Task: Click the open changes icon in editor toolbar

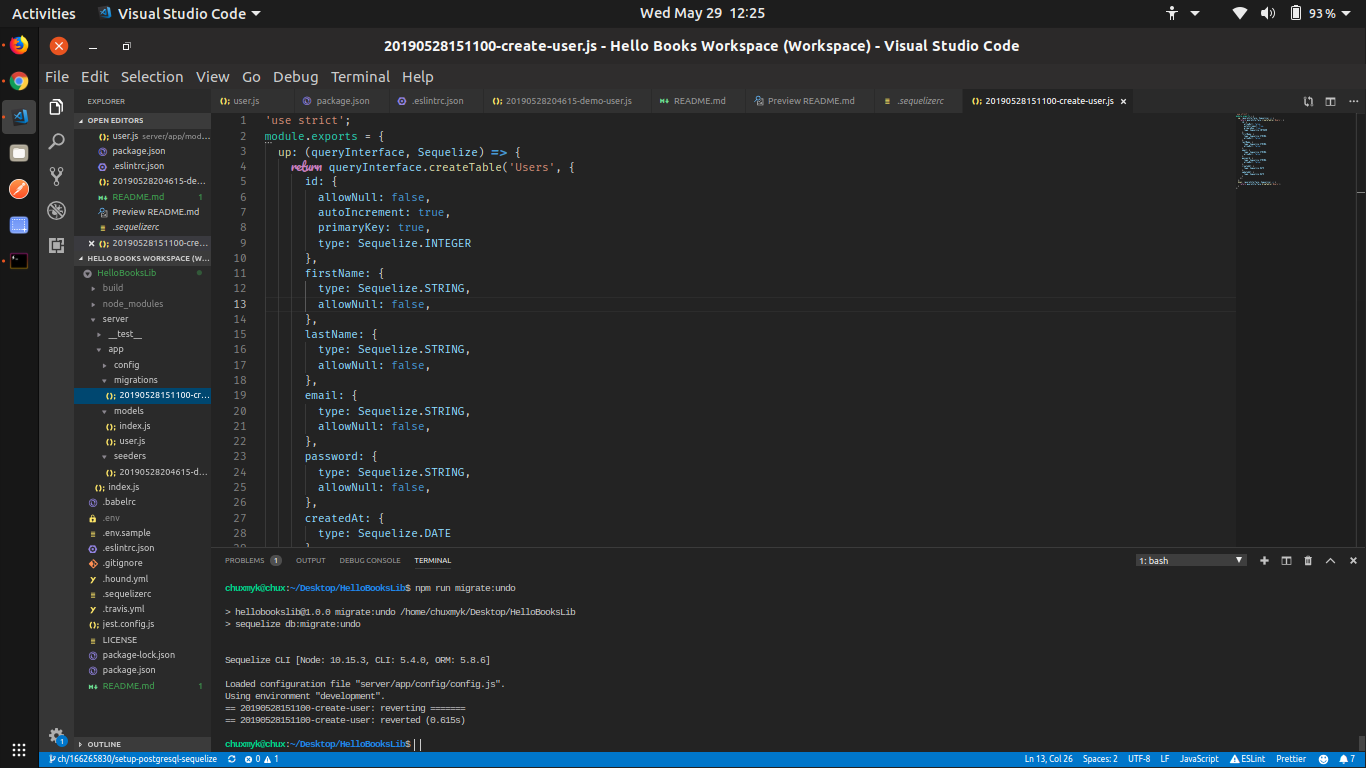Action: pos(1308,101)
